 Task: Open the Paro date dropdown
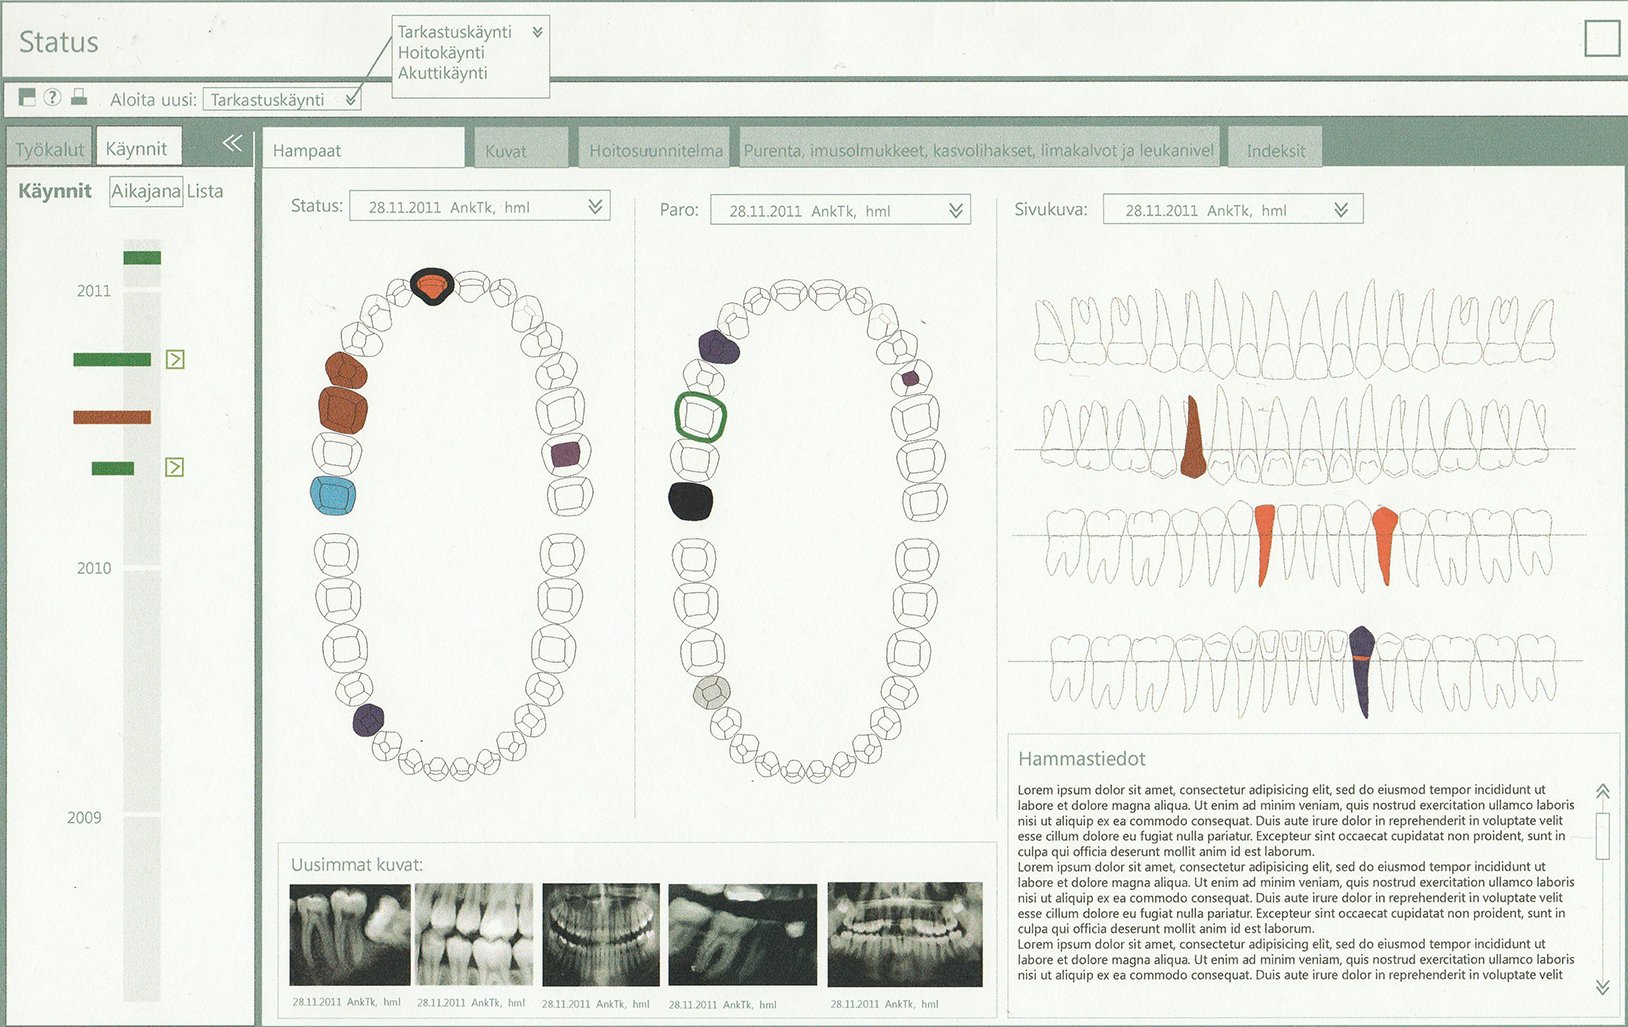pyautogui.click(x=840, y=210)
